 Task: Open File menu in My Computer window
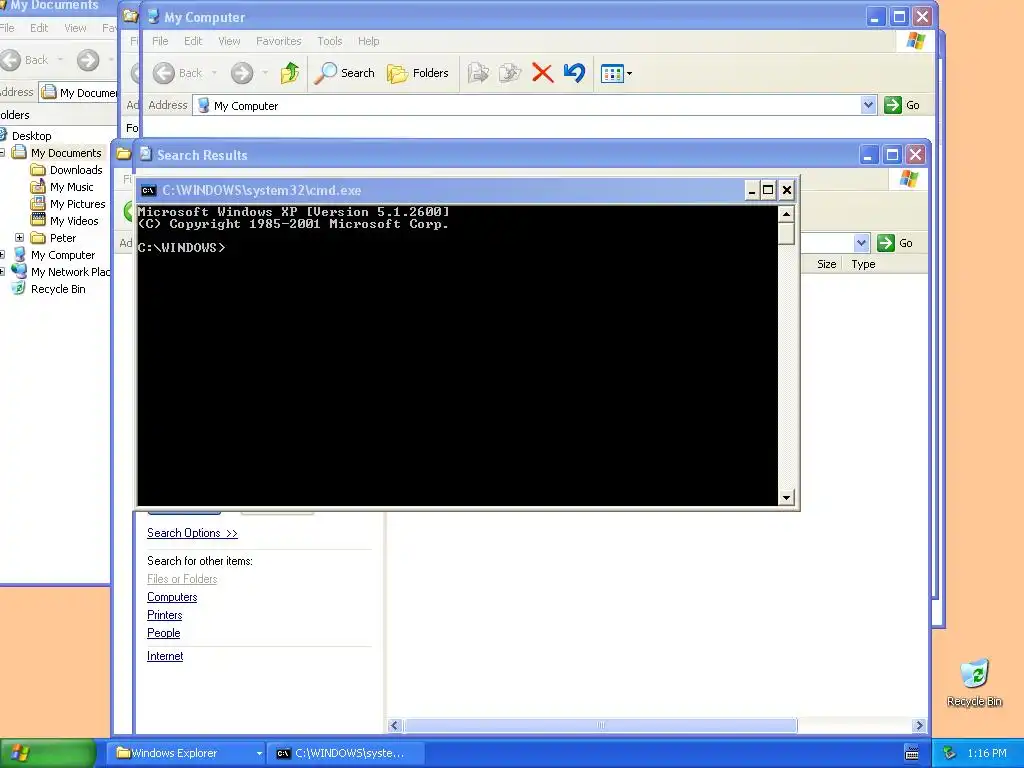point(160,41)
